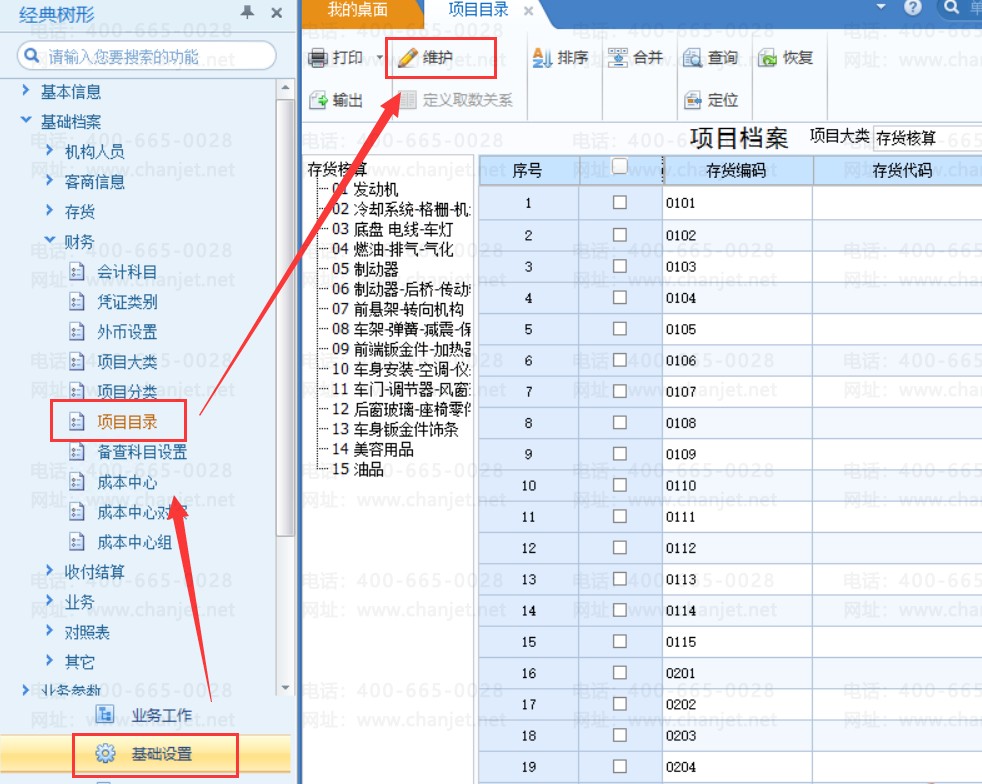Click the search box magnifier icon
The image size is (982, 784).
click(x=31, y=56)
